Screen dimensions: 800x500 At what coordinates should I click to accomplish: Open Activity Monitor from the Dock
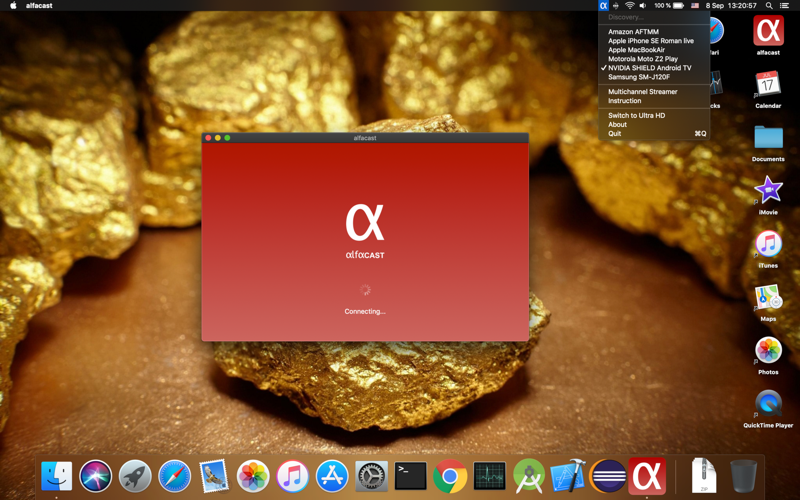(489, 476)
